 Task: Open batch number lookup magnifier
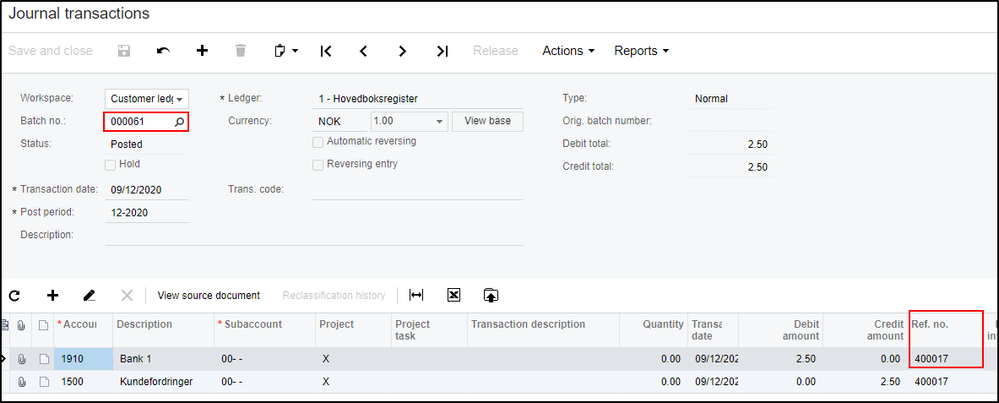coord(180,122)
